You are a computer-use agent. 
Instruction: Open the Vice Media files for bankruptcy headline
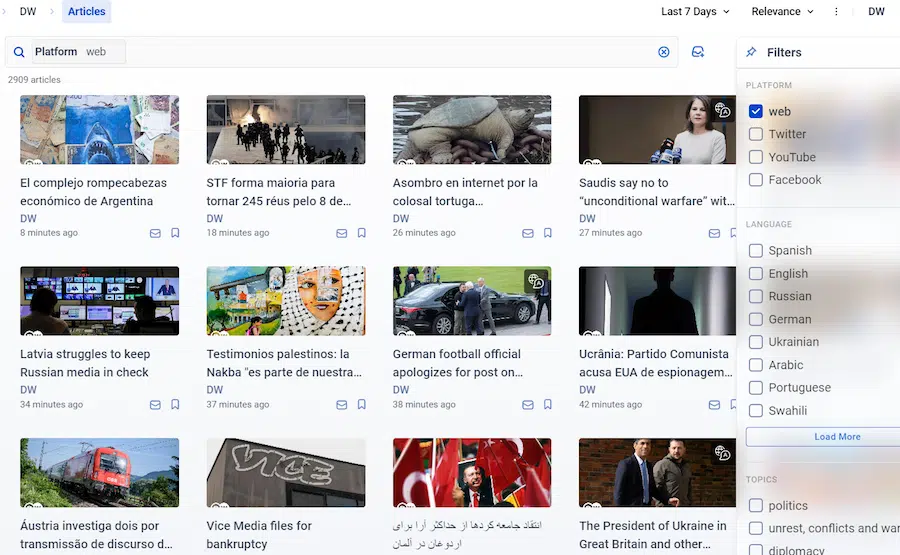[x=259, y=534]
